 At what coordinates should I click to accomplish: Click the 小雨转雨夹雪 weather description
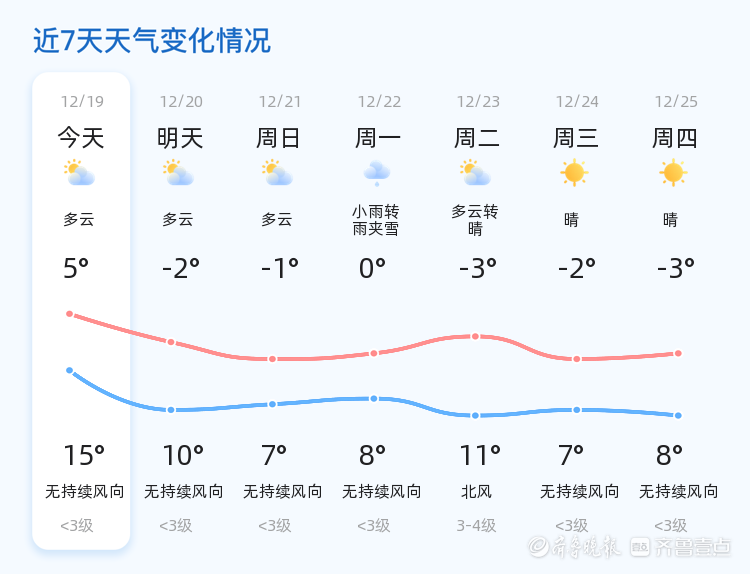tap(376, 220)
